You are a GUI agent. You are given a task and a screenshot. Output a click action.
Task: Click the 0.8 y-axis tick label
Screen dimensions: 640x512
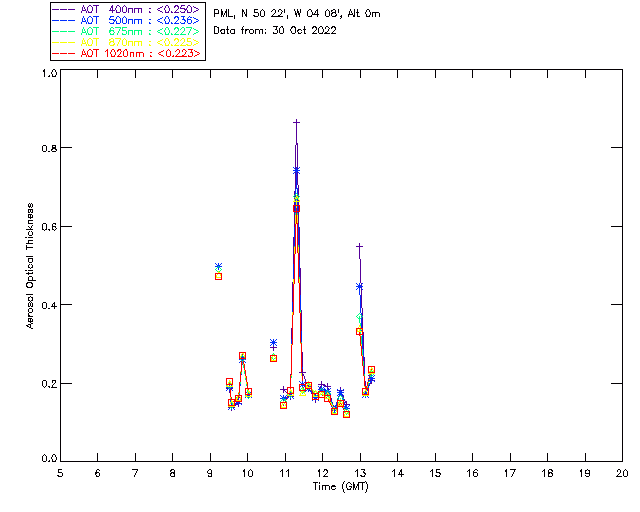pos(49,148)
